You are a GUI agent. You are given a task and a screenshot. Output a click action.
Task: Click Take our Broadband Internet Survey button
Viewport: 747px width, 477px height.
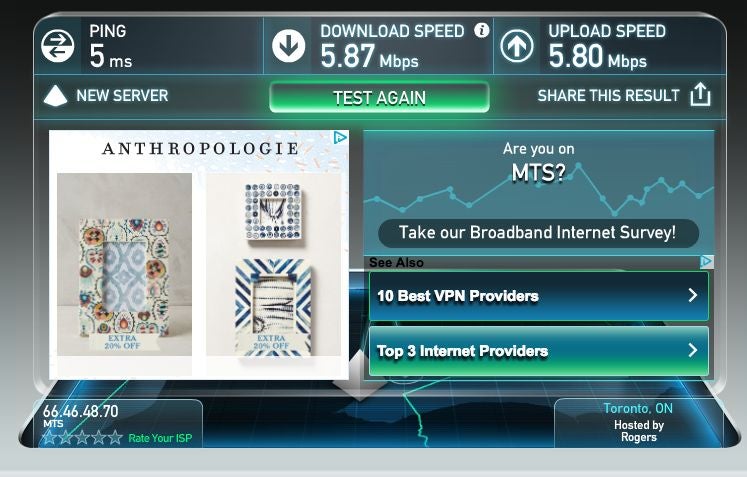point(538,233)
